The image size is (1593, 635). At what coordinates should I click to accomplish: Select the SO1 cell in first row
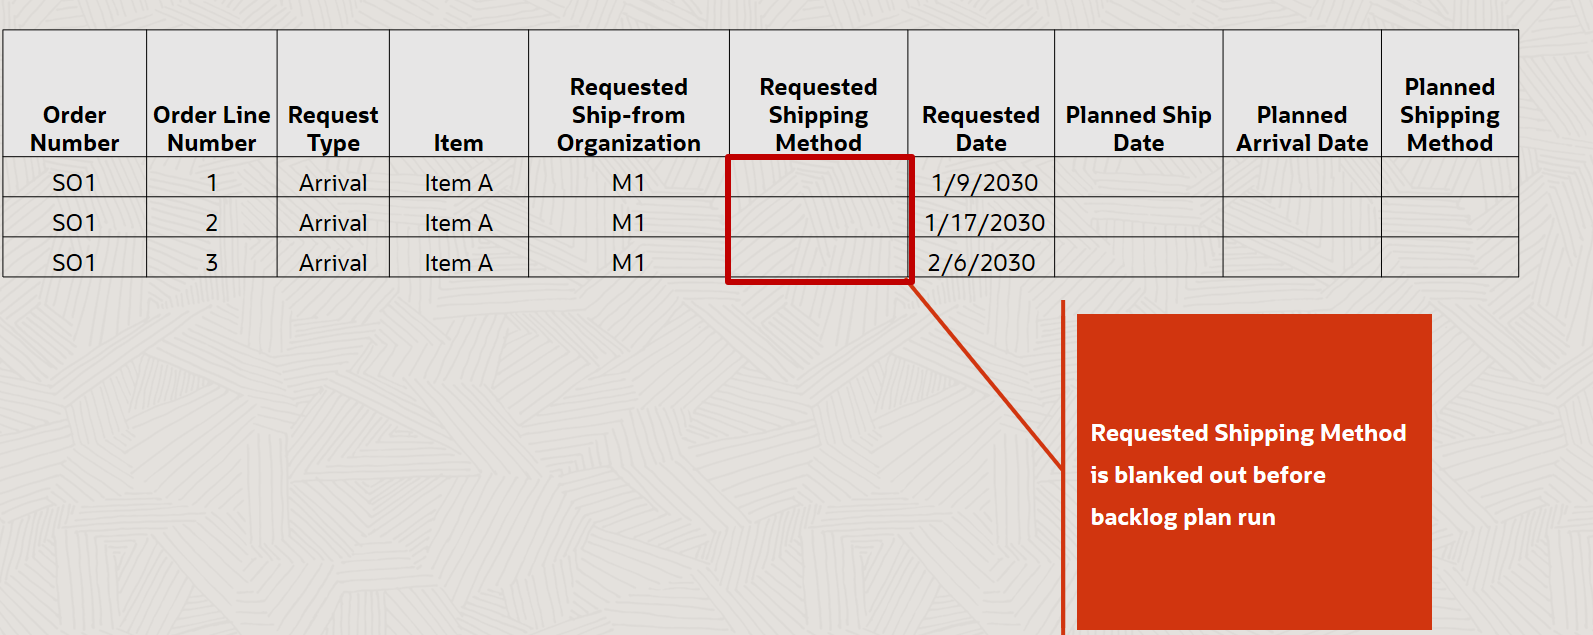tap(74, 182)
